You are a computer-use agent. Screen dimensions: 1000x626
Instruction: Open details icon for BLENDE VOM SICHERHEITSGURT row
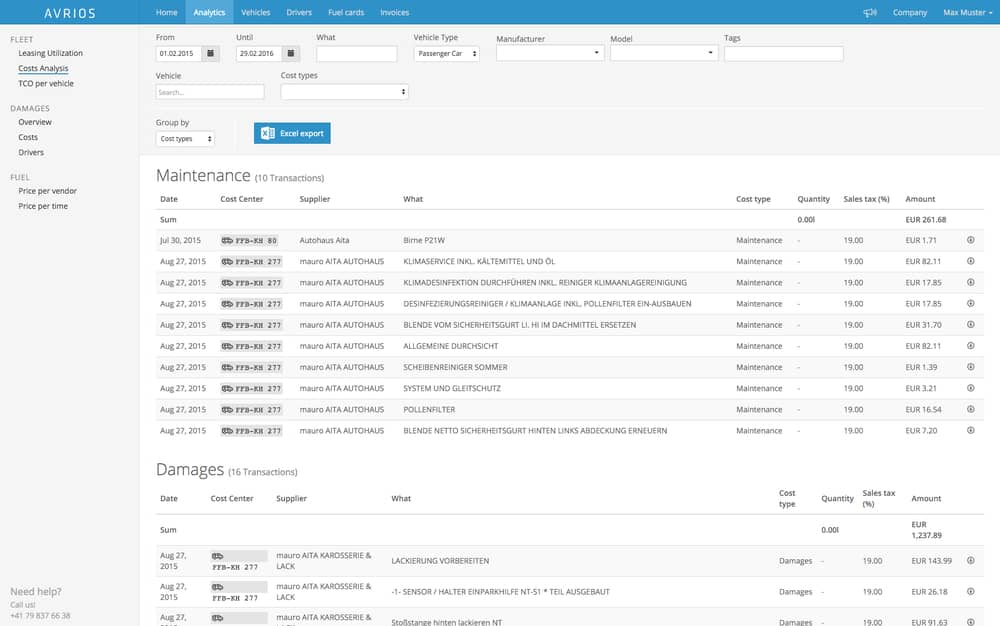pyautogui.click(x=971, y=324)
